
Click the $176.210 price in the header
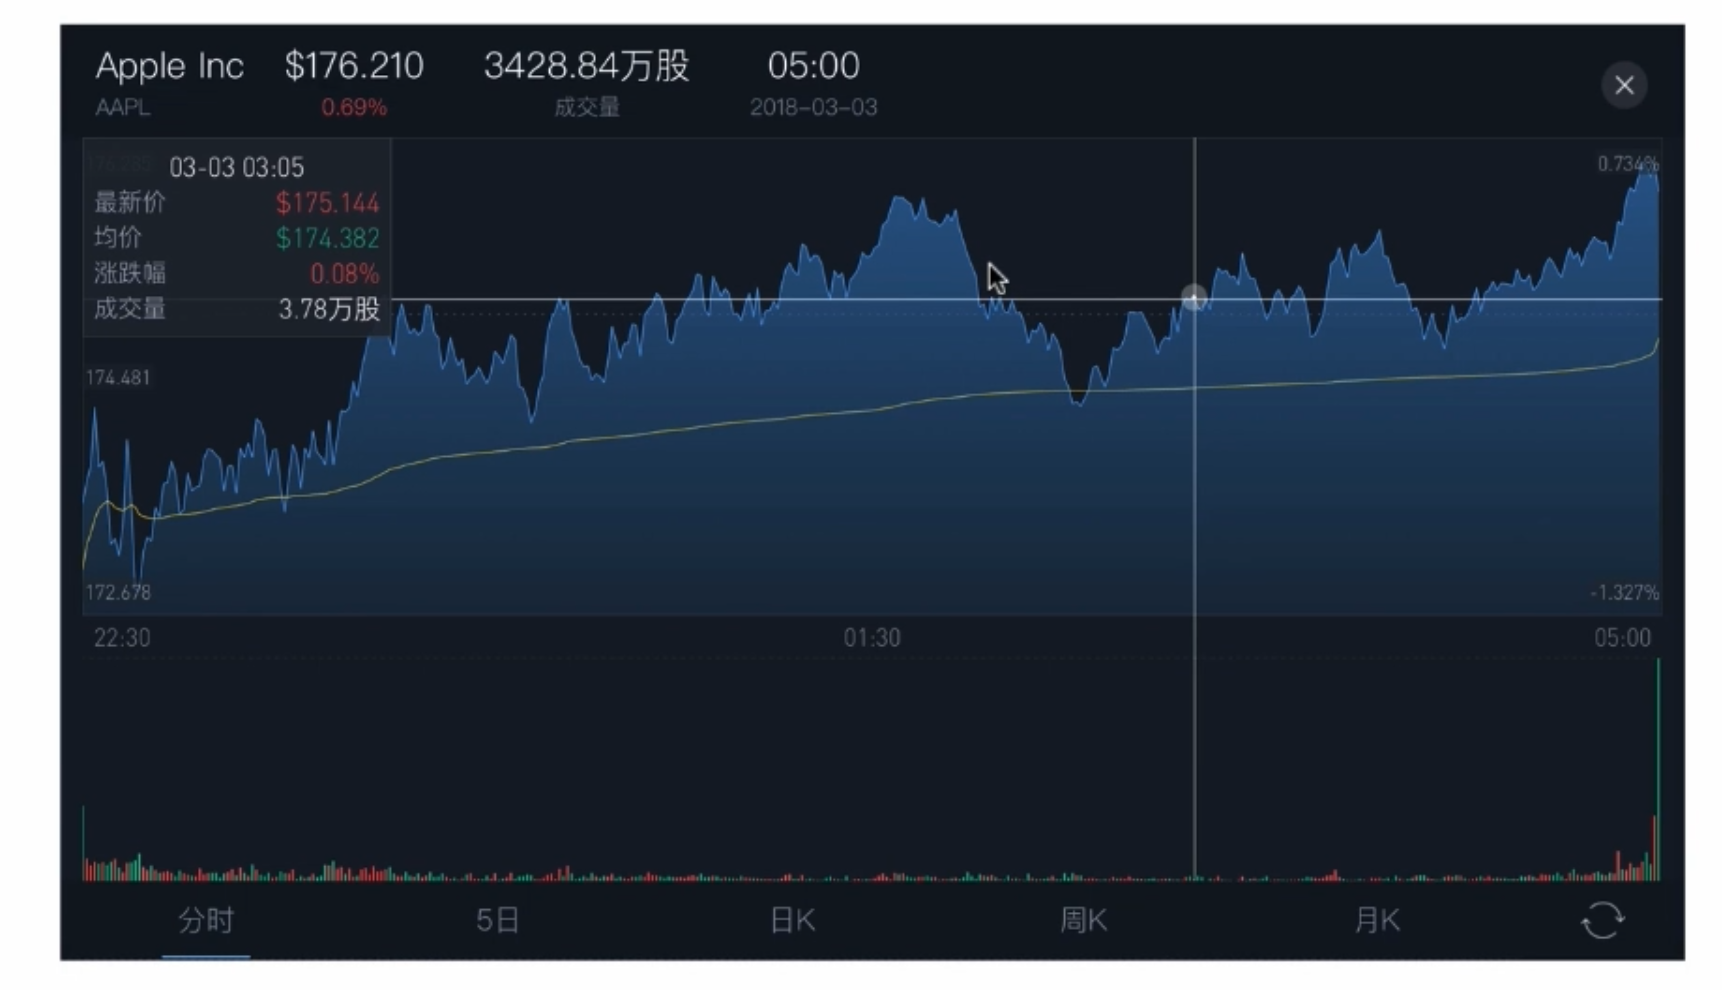pyautogui.click(x=354, y=66)
